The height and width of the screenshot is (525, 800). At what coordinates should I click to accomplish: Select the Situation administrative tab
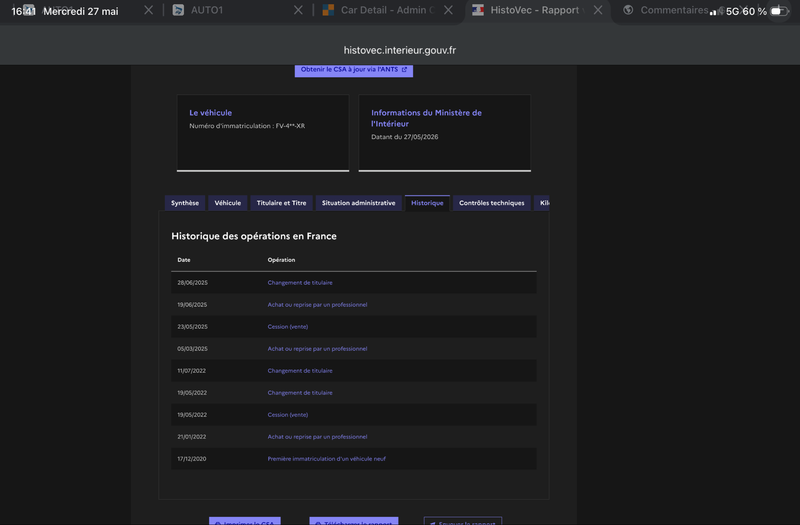(x=358, y=203)
